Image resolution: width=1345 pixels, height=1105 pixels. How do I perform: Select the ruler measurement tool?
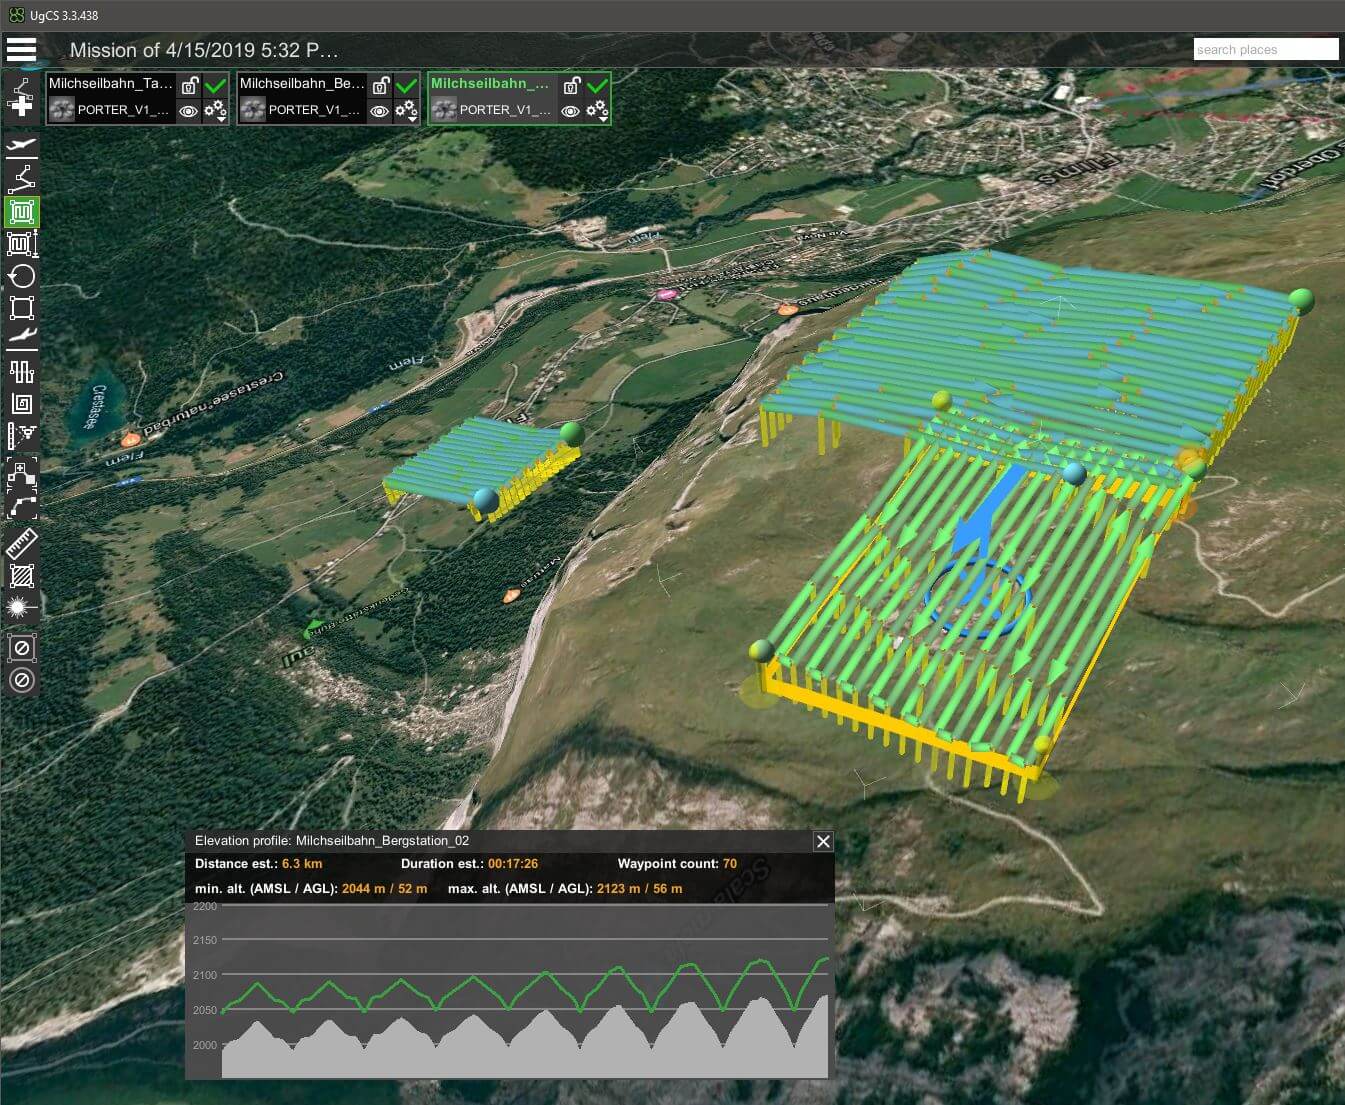click(x=21, y=543)
